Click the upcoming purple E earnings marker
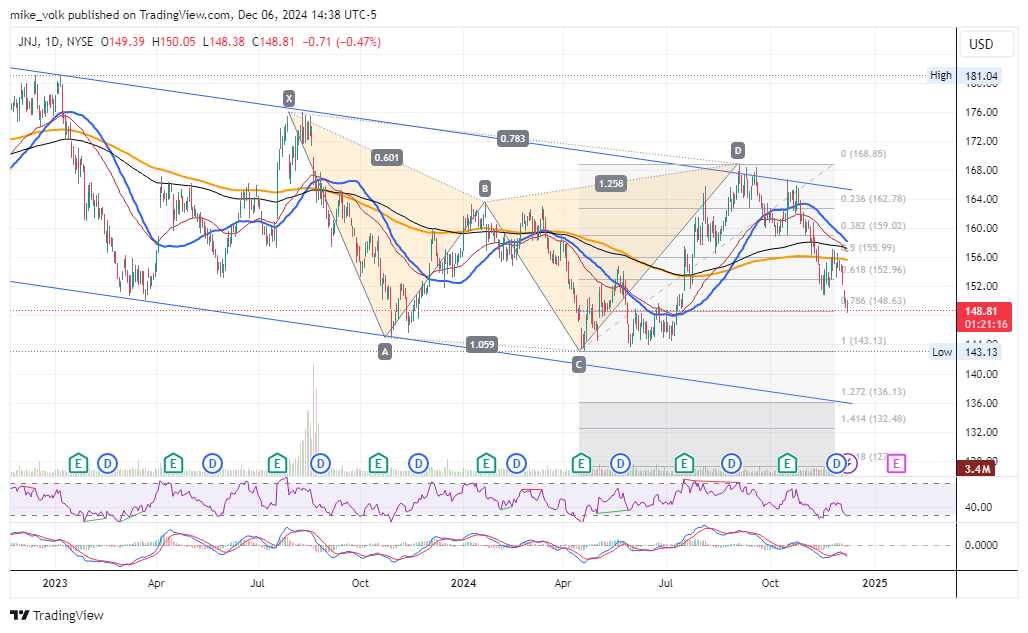Viewport: 1028px width, 633px height. pyautogui.click(x=896, y=464)
